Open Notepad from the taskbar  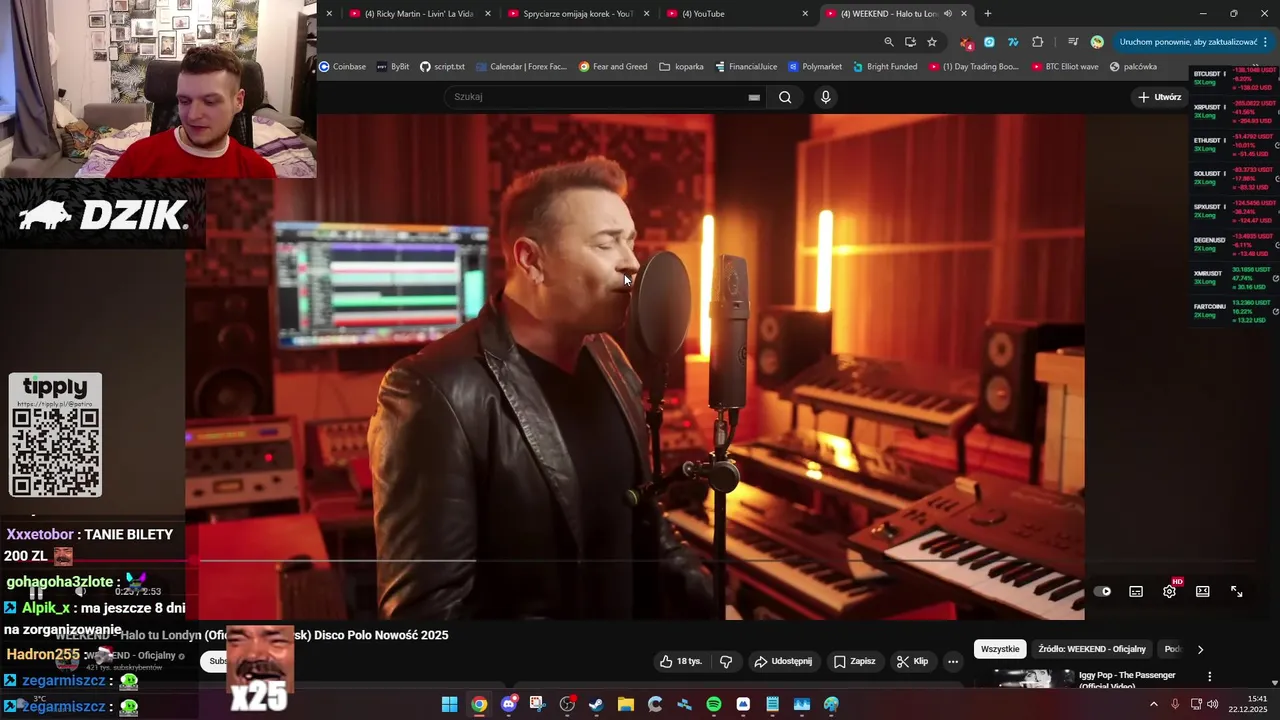pyautogui.click(x=772, y=704)
